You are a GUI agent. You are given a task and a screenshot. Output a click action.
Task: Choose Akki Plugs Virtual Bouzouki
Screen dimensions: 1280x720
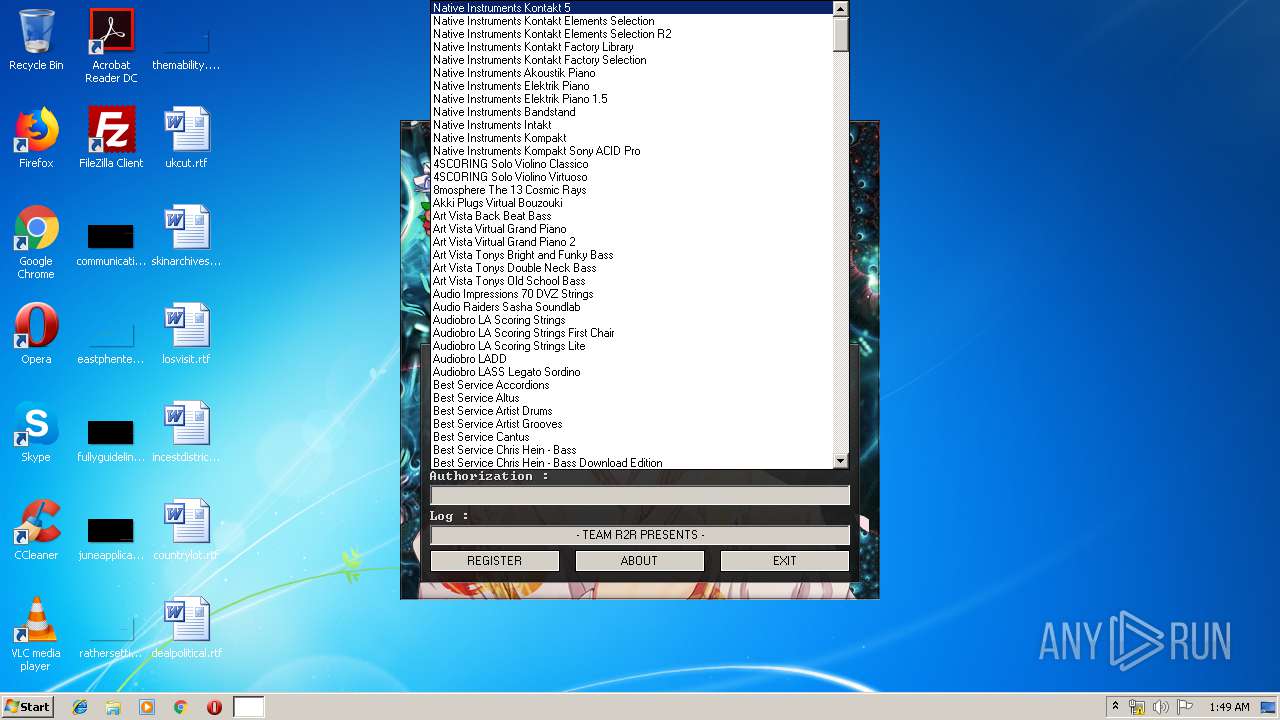click(631, 203)
